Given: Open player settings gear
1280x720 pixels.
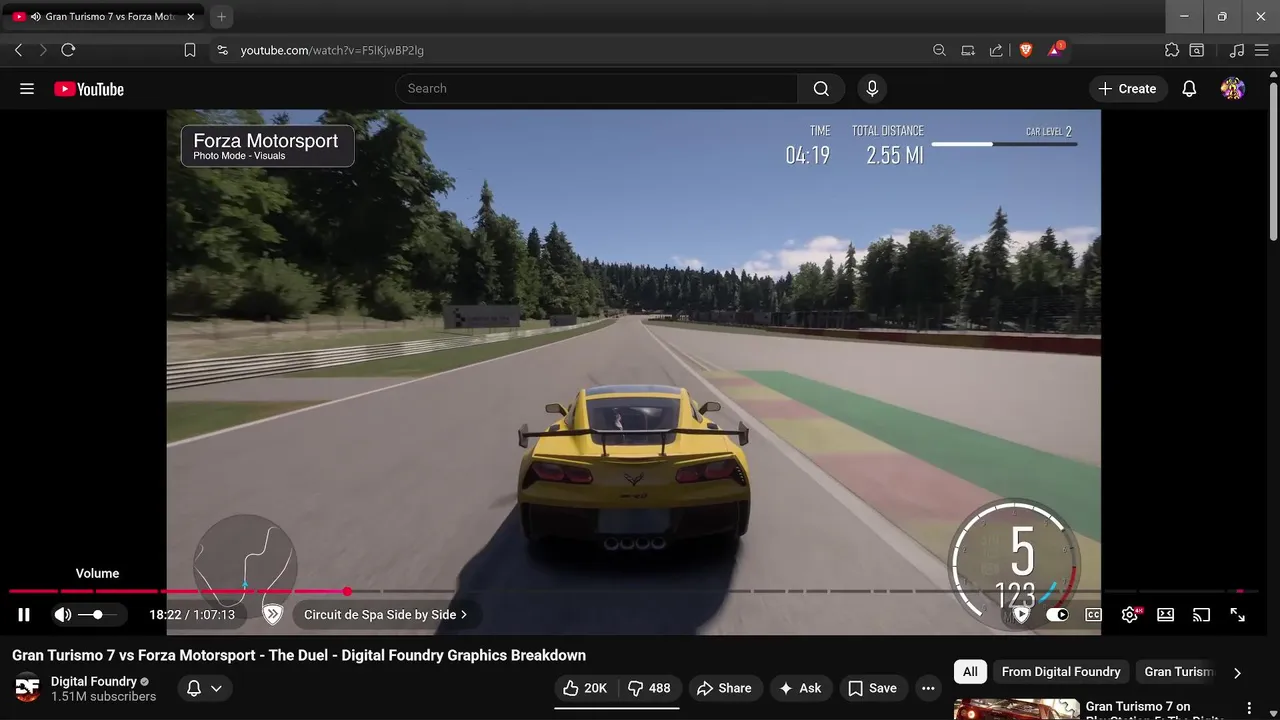Looking at the screenshot, I should (1130, 615).
